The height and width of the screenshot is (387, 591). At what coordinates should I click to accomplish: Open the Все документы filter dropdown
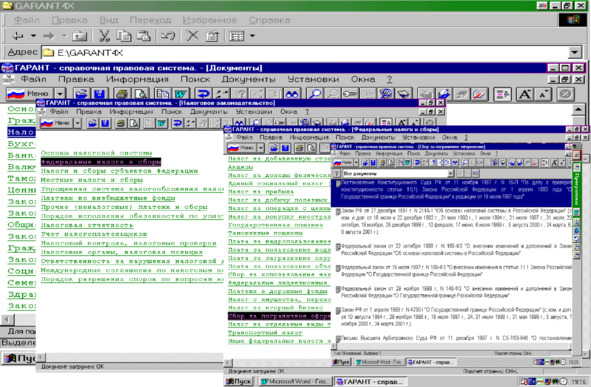(x=450, y=173)
